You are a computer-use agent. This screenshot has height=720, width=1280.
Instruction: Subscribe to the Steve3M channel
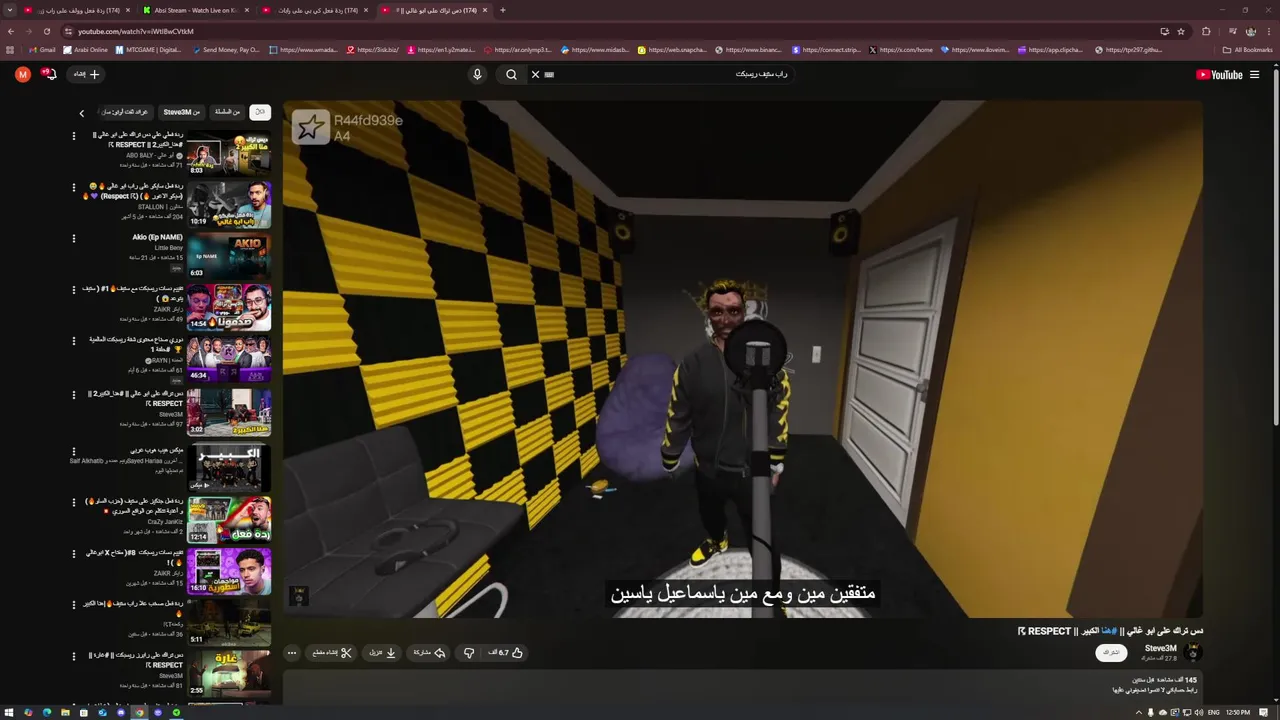[x=1111, y=652]
